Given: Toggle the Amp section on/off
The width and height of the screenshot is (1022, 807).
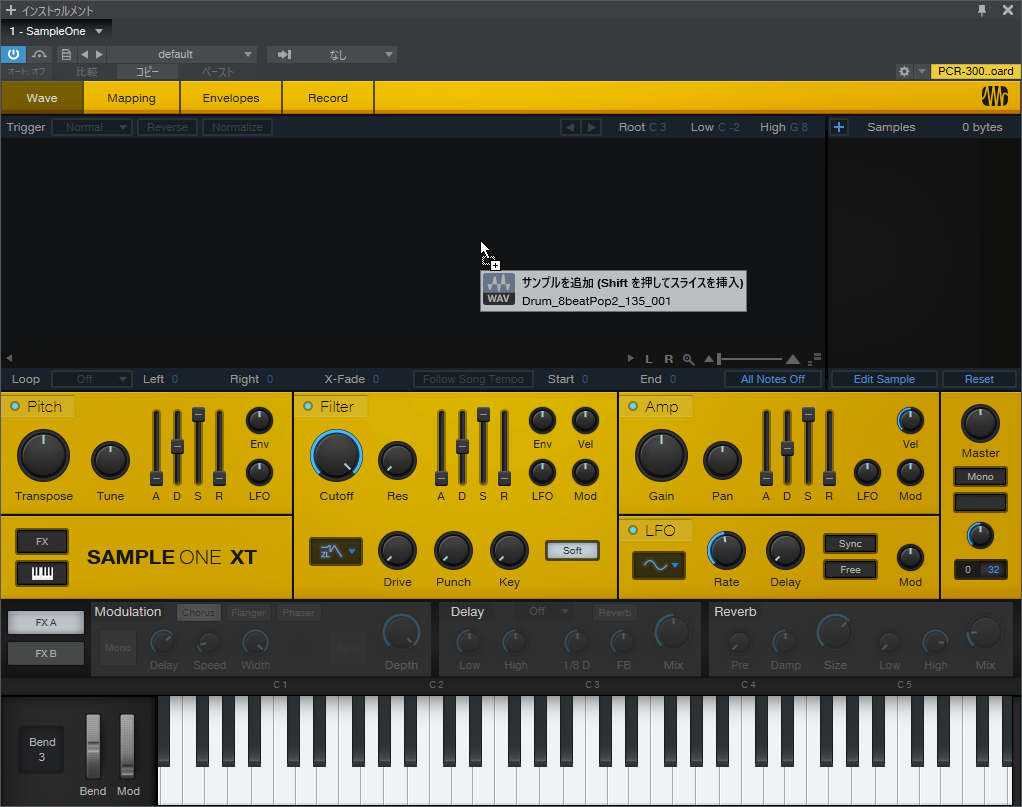Looking at the screenshot, I should coord(633,406).
